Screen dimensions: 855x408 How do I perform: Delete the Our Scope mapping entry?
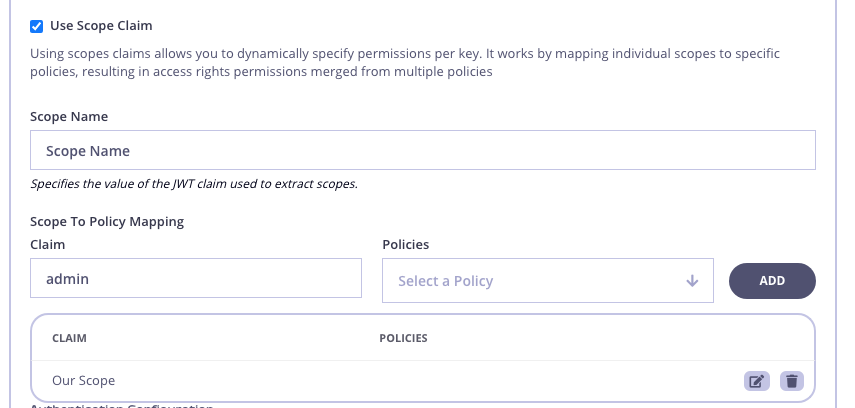(x=792, y=381)
